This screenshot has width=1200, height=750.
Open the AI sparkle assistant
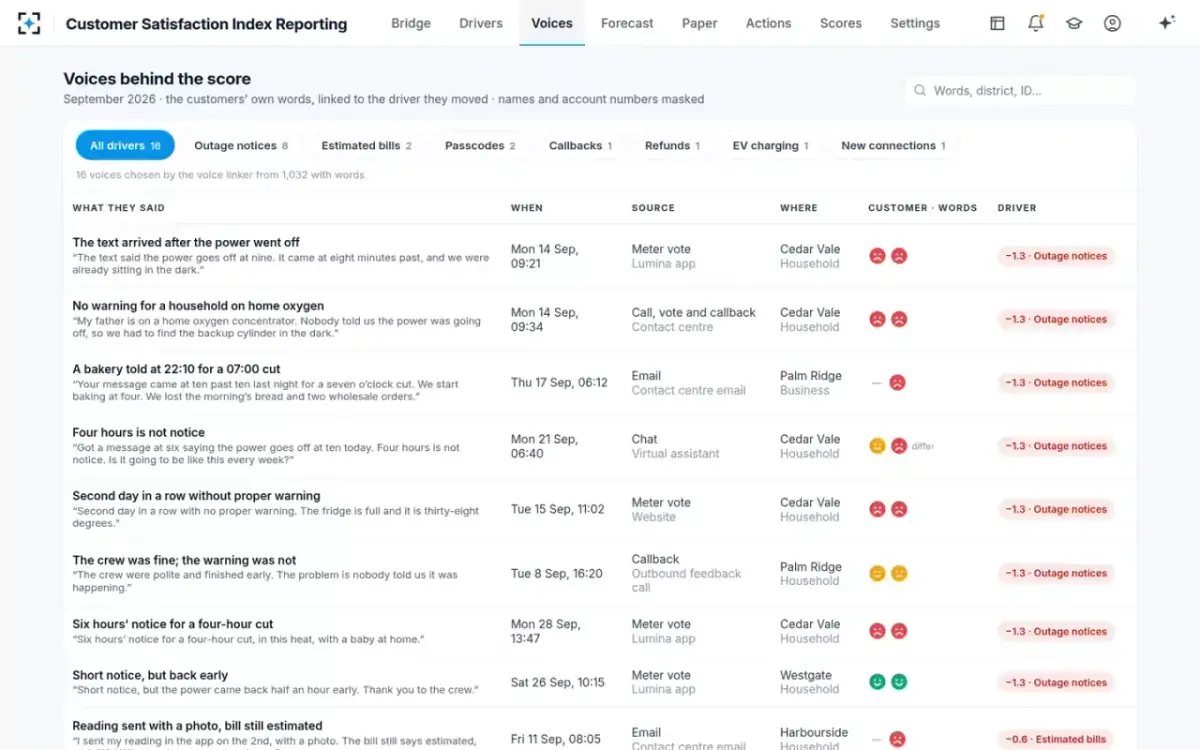coord(1166,23)
